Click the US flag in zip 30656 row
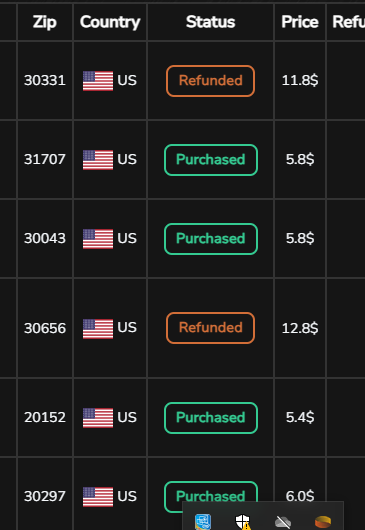The height and width of the screenshot is (530, 365). pos(98,329)
